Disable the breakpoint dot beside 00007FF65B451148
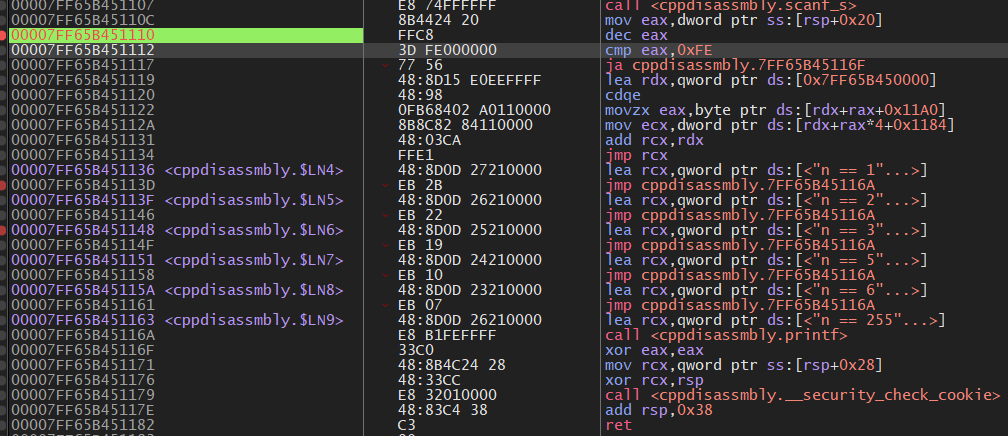Viewport: 1008px width, 436px height. tap(4, 230)
